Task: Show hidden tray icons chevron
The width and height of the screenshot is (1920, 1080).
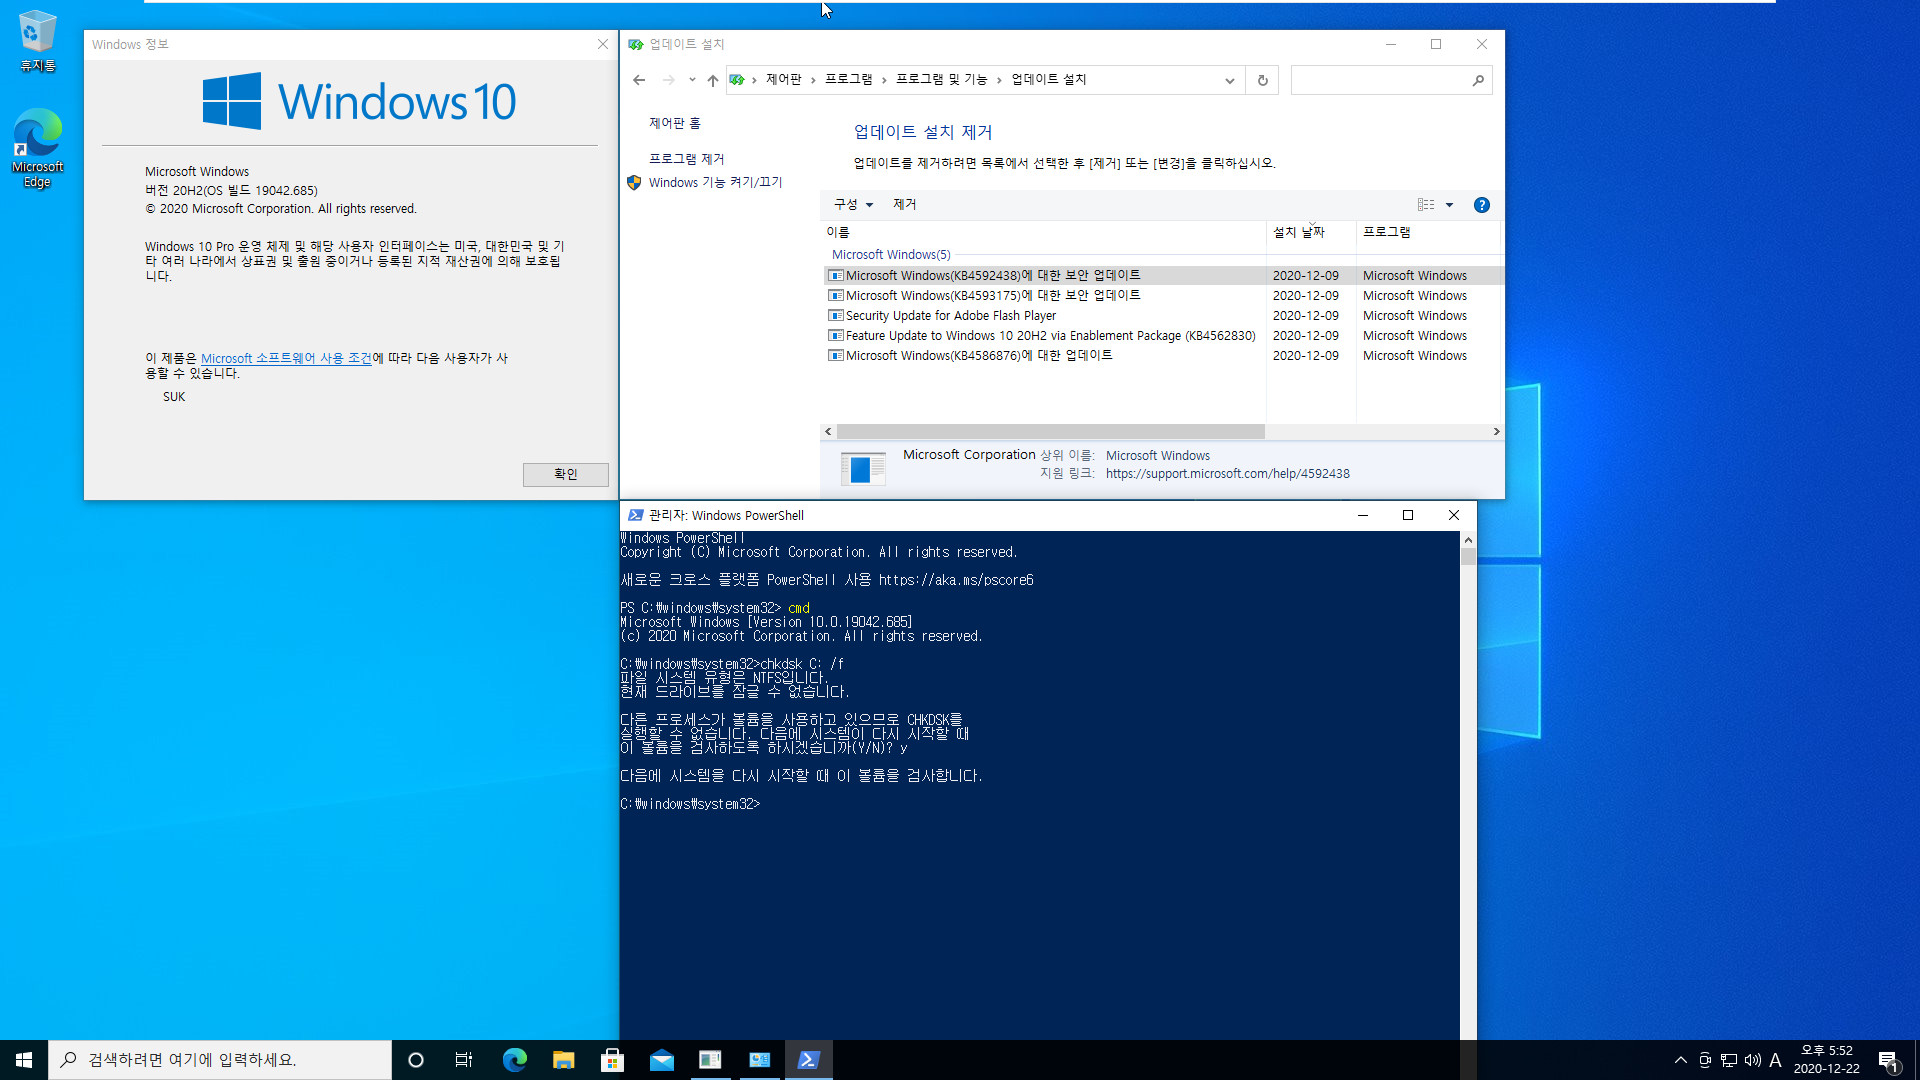Action: 1681,1061
